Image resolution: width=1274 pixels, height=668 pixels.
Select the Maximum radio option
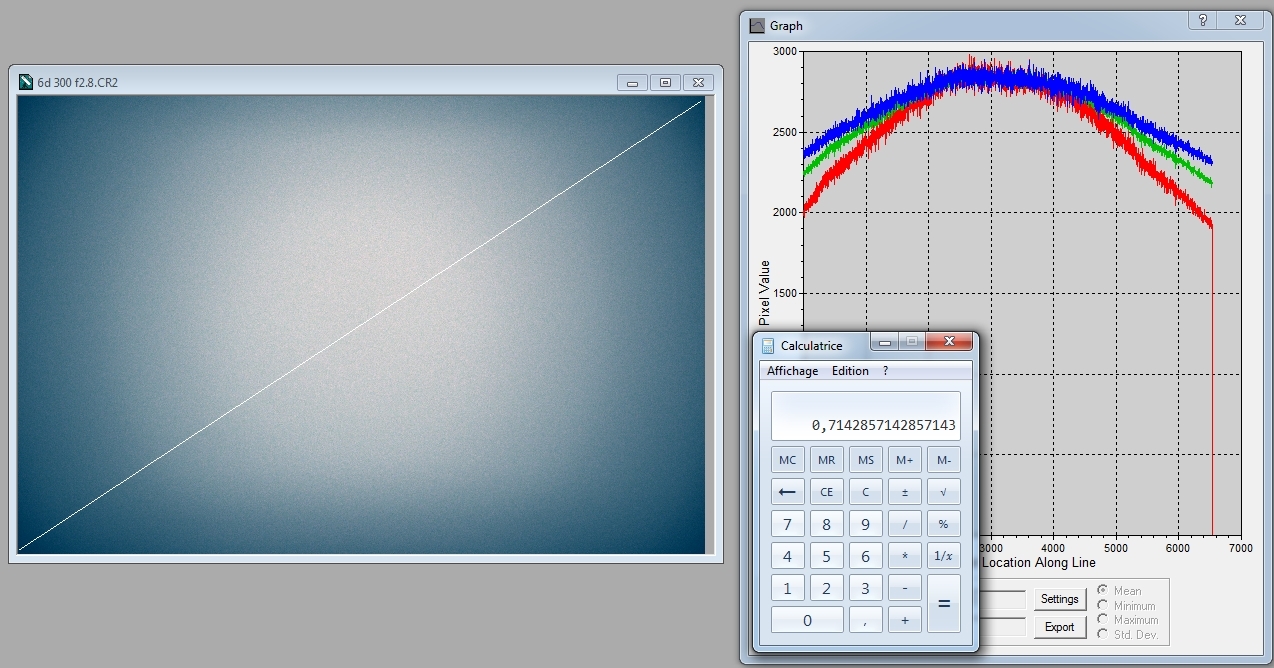pos(1103,620)
